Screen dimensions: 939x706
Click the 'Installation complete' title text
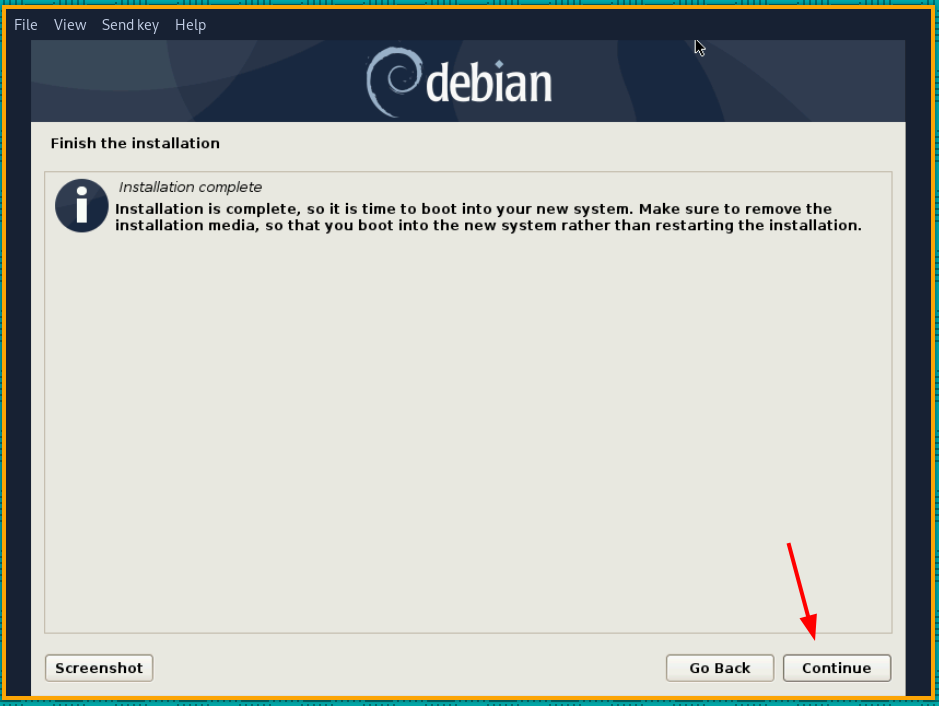pos(190,187)
